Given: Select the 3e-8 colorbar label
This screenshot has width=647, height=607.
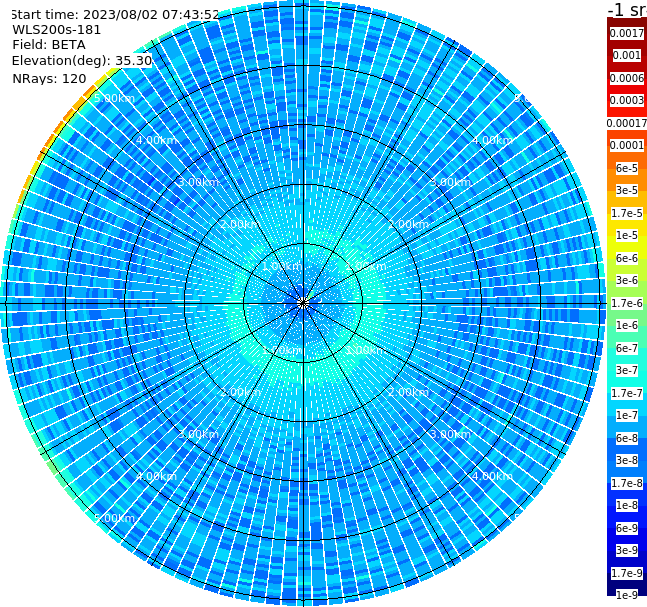Looking at the screenshot, I should [627, 460].
